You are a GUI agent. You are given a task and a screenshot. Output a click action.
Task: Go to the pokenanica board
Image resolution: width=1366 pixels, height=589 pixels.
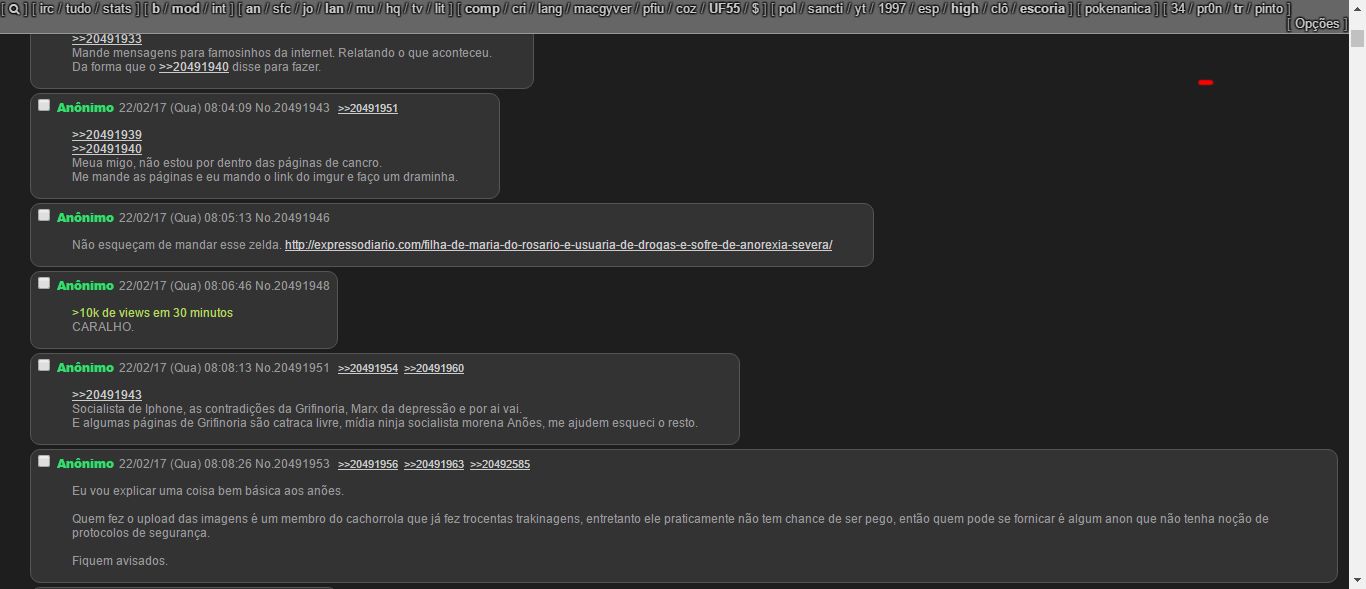1118,9
